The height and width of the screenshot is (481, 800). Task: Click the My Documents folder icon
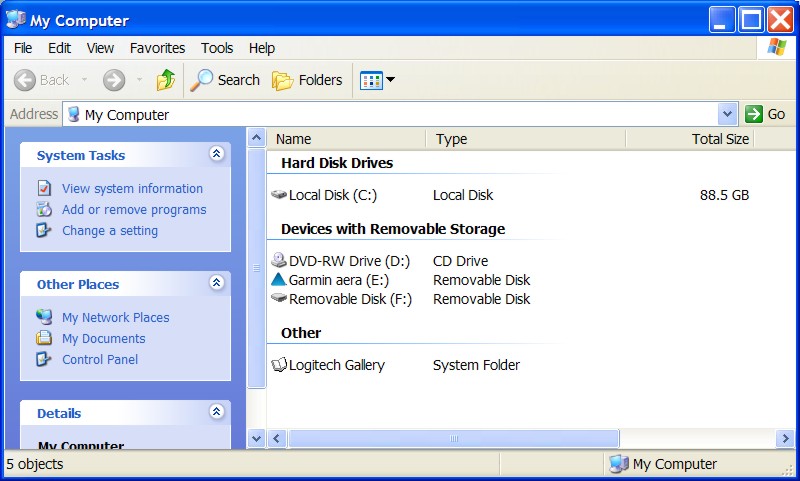coord(44,338)
